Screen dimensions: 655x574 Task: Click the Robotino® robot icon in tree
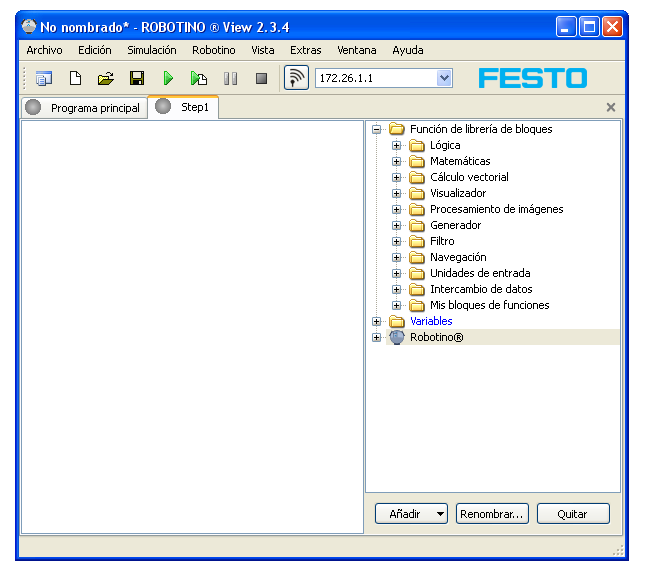coord(397,337)
